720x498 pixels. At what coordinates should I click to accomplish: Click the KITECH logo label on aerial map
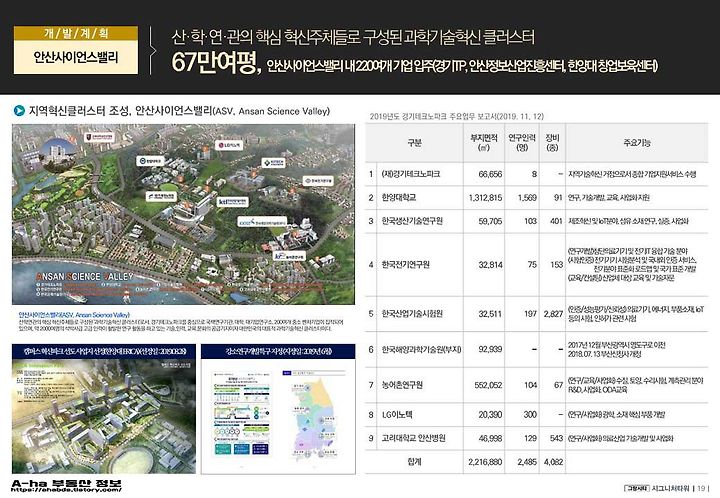(x=273, y=162)
